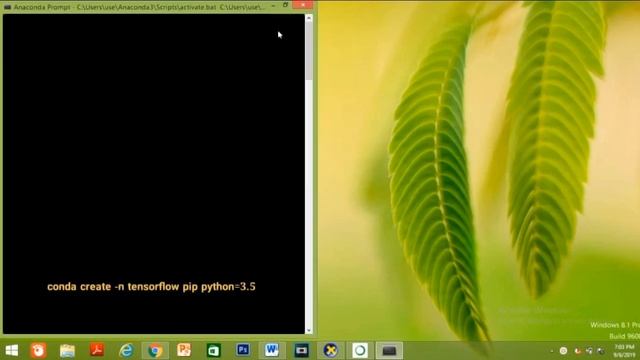Switch to the Anaconda Prompt taskbar button

click(389, 351)
